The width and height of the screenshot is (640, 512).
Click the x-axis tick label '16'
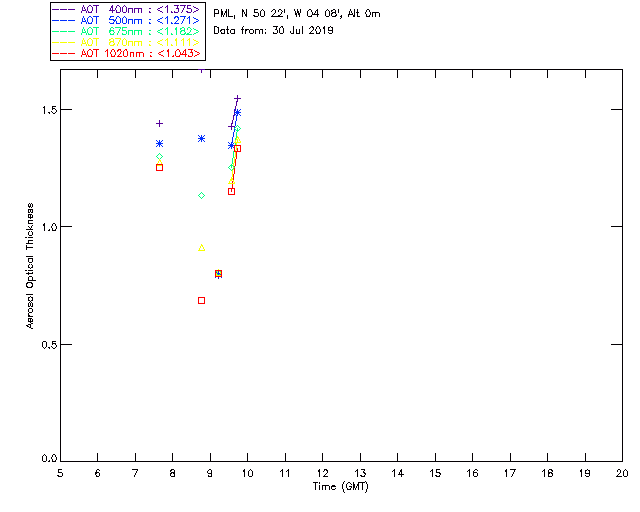pos(472,473)
